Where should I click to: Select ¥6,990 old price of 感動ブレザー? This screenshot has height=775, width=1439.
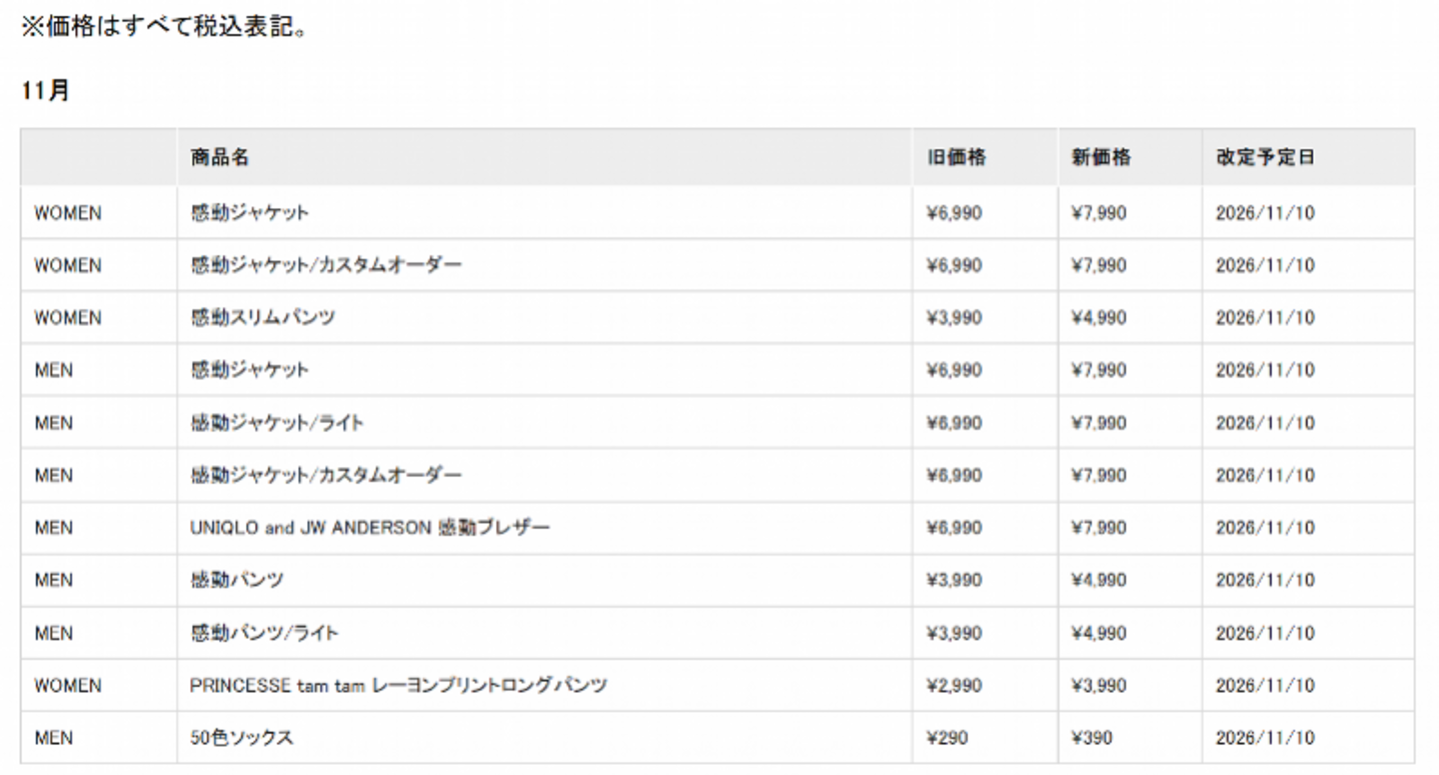point(954,528)
